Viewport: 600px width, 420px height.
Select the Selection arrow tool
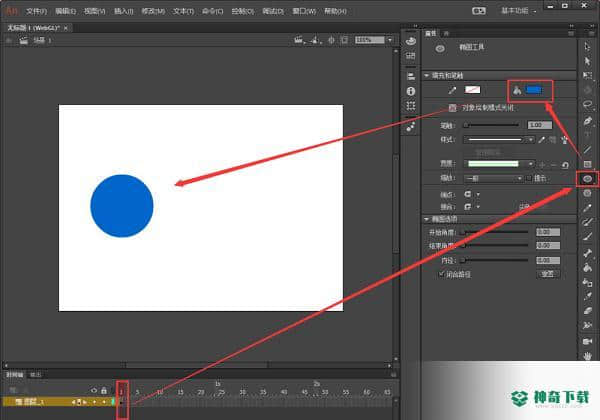tap(587, 46)
